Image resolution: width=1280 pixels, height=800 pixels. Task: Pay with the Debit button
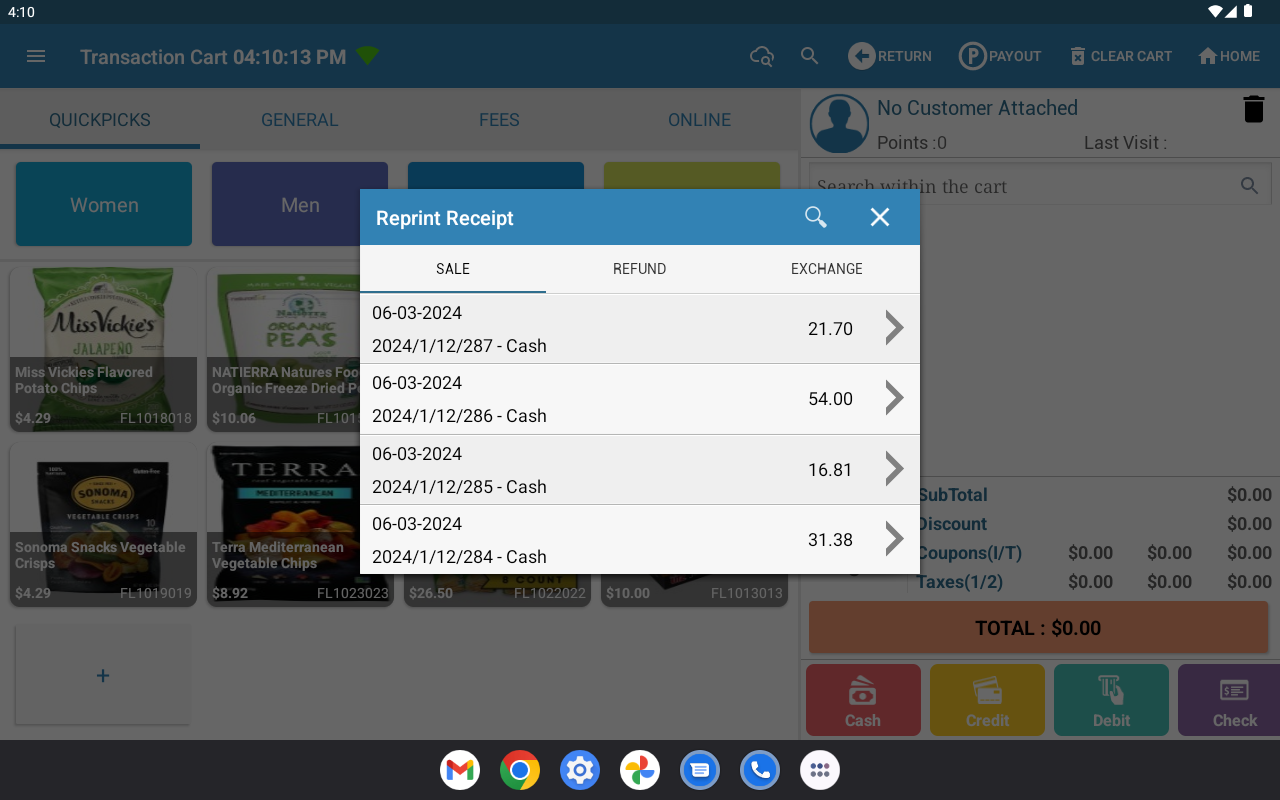(1111, 700)
